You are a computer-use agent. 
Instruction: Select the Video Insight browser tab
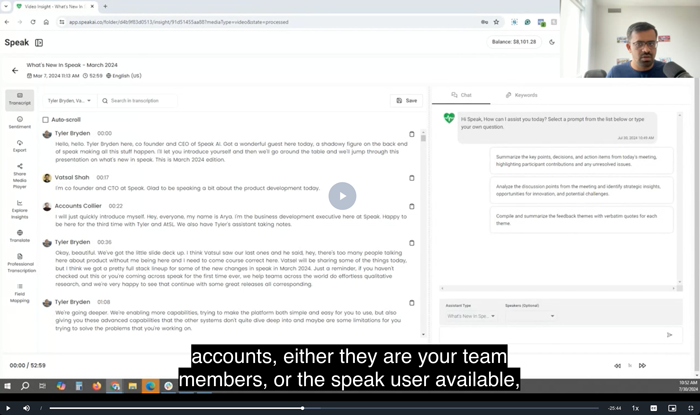pos(54,7)
